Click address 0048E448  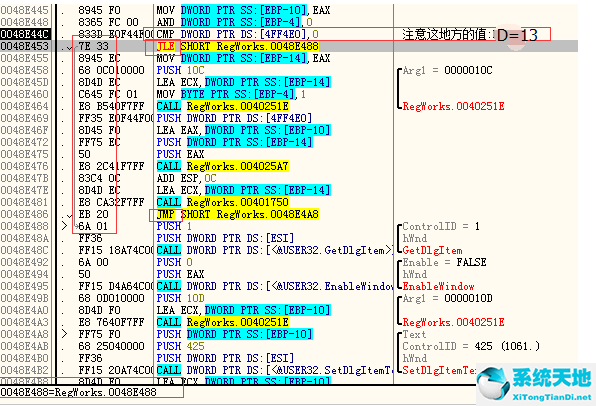coord(25,22)
